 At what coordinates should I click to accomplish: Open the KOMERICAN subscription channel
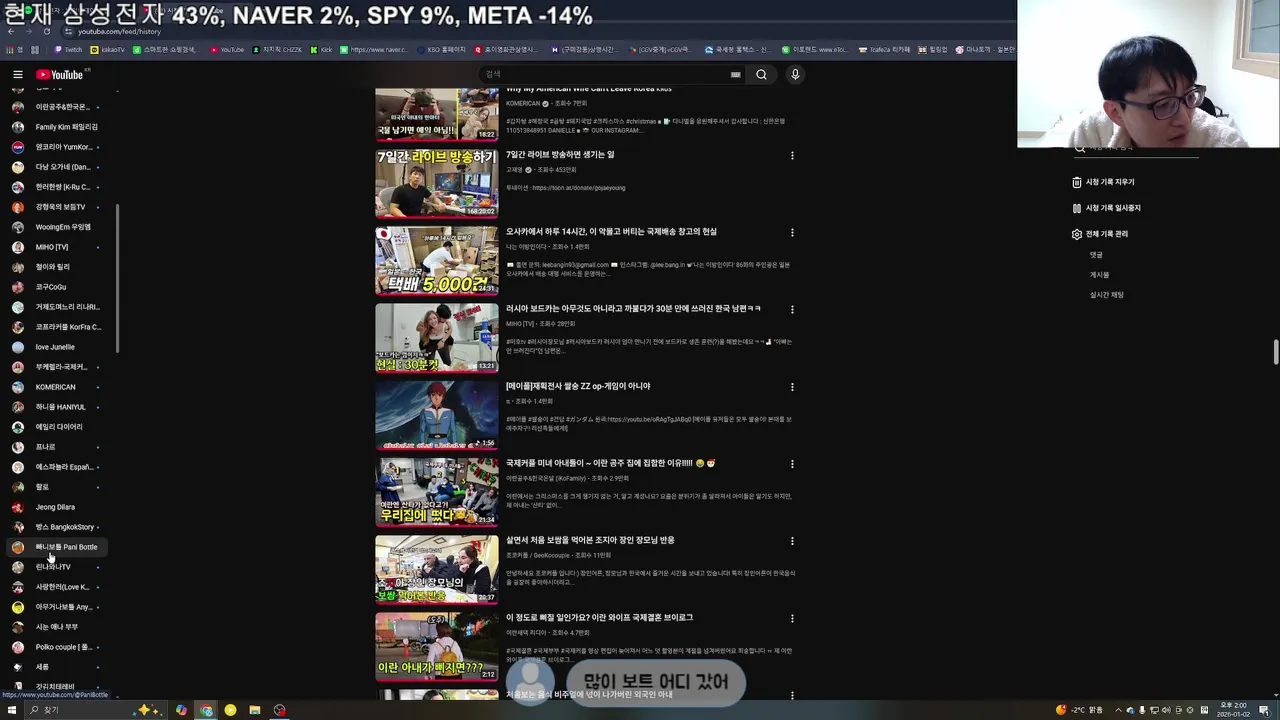click(x=58, y=387)
